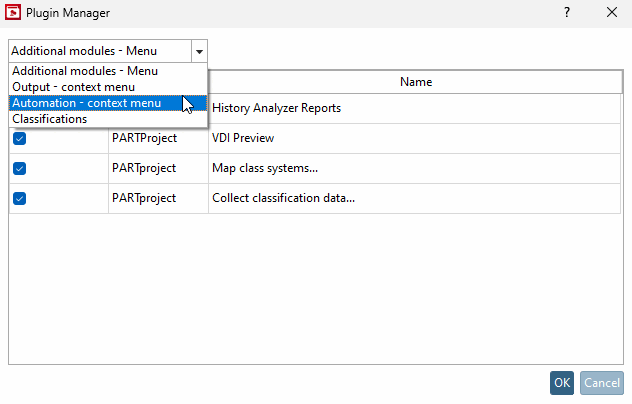Toggle the 'Map class systems...' checkbox

pos(20,168)
